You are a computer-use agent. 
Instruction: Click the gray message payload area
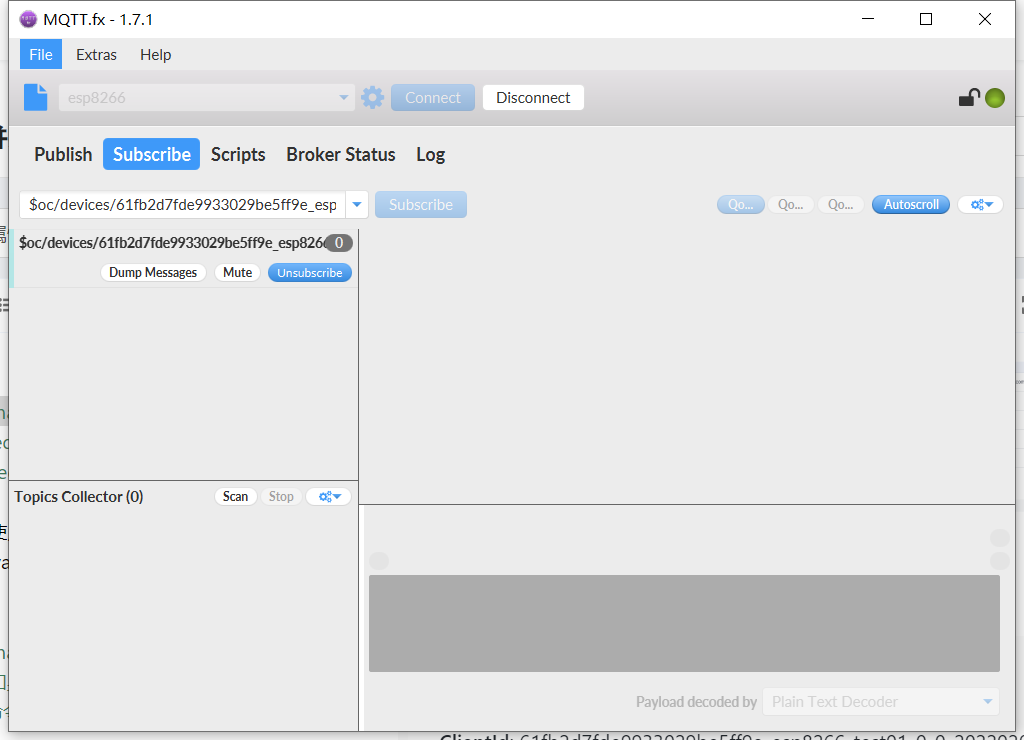(684, 623)
